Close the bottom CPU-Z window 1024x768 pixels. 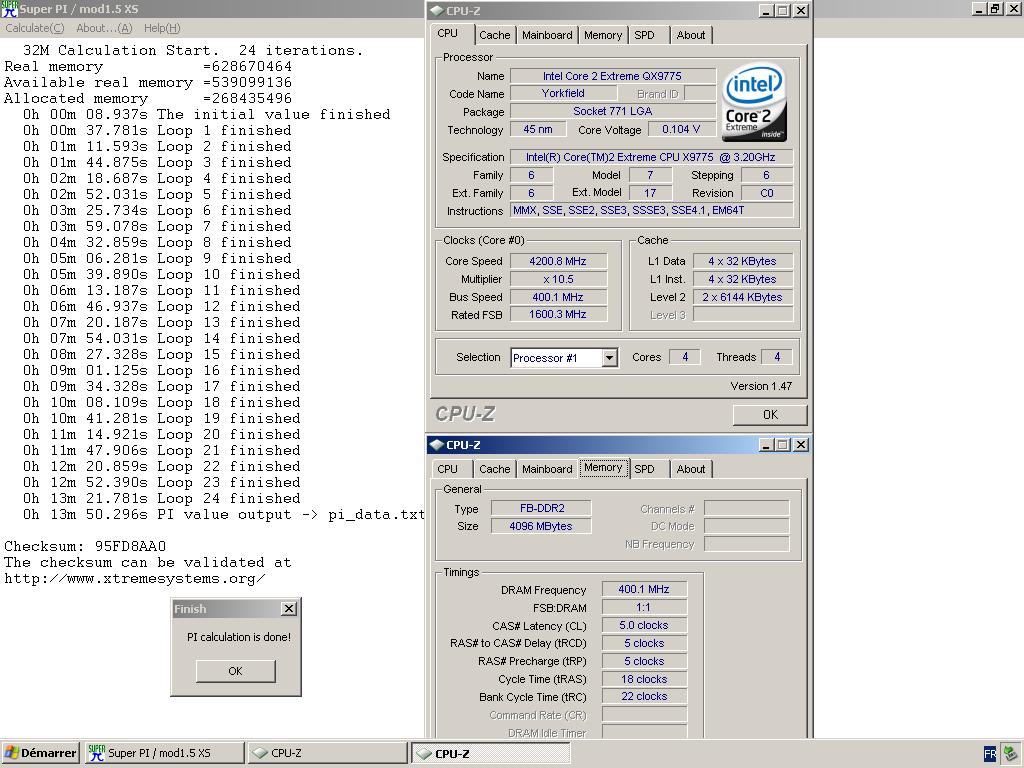801,445
